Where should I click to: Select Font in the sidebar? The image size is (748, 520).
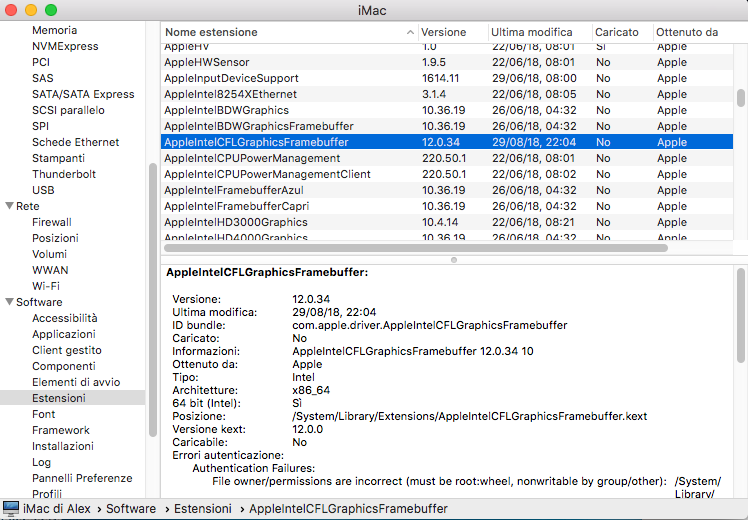tap(43, 414)
